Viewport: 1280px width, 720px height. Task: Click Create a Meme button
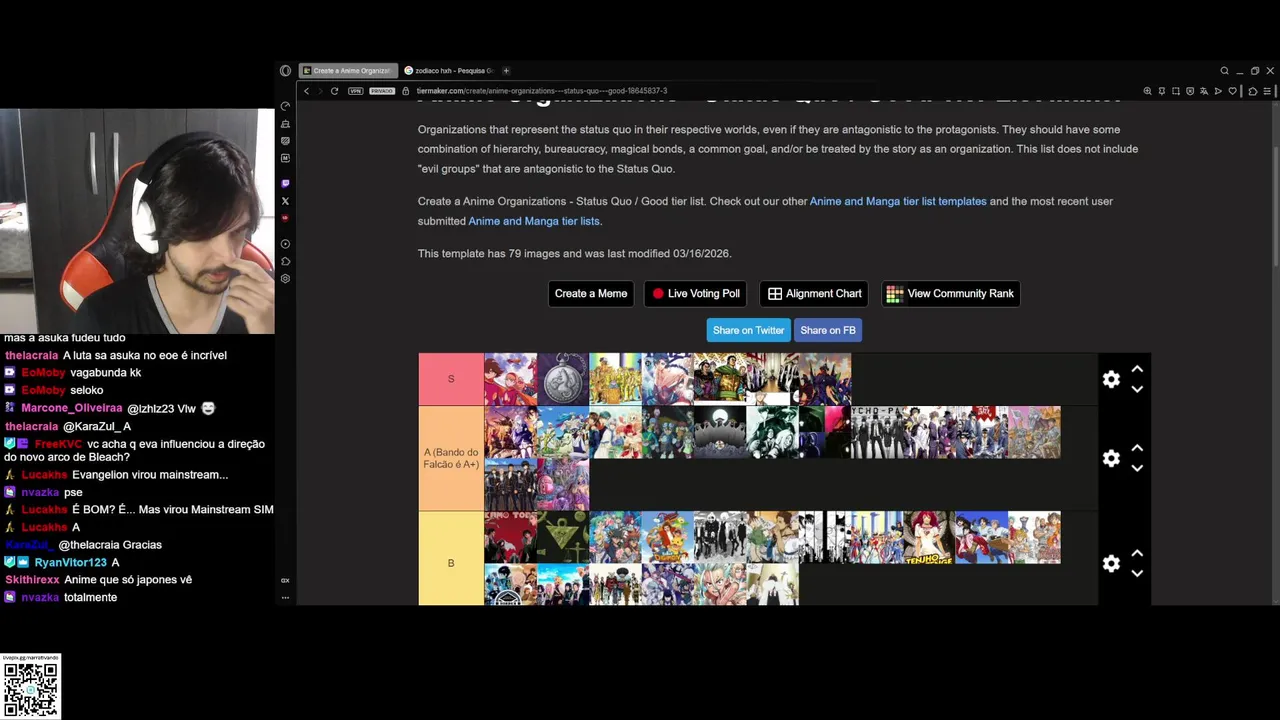pos(591,294)
